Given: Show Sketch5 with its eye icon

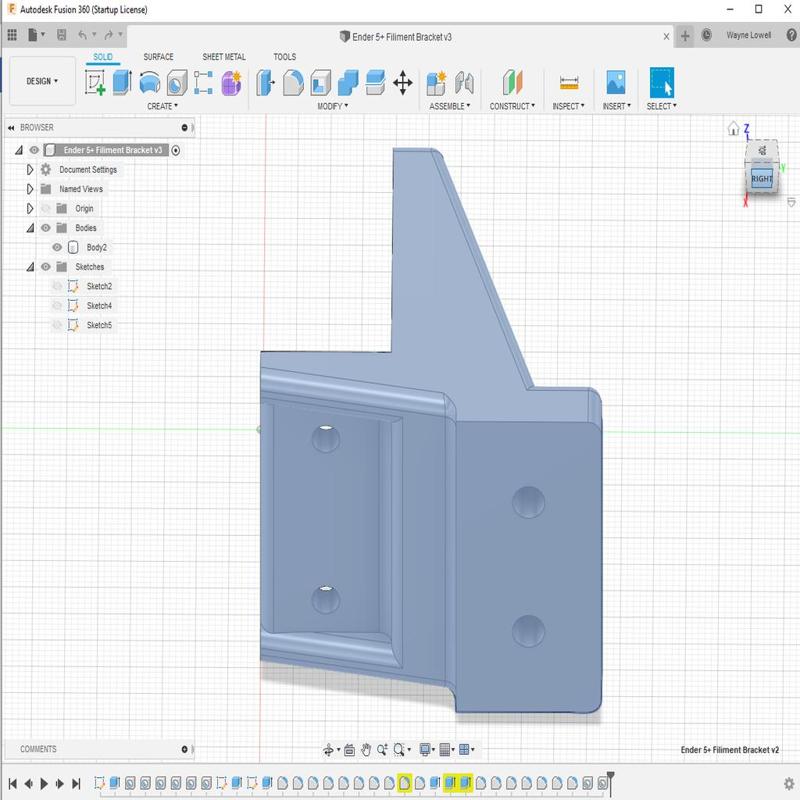Looking at the screenshot, I should [x=57, y=325].
